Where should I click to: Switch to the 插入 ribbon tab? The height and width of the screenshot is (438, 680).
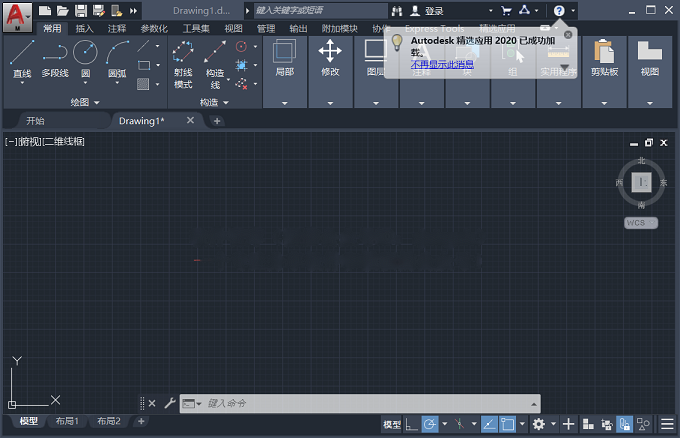click(85, 29)
